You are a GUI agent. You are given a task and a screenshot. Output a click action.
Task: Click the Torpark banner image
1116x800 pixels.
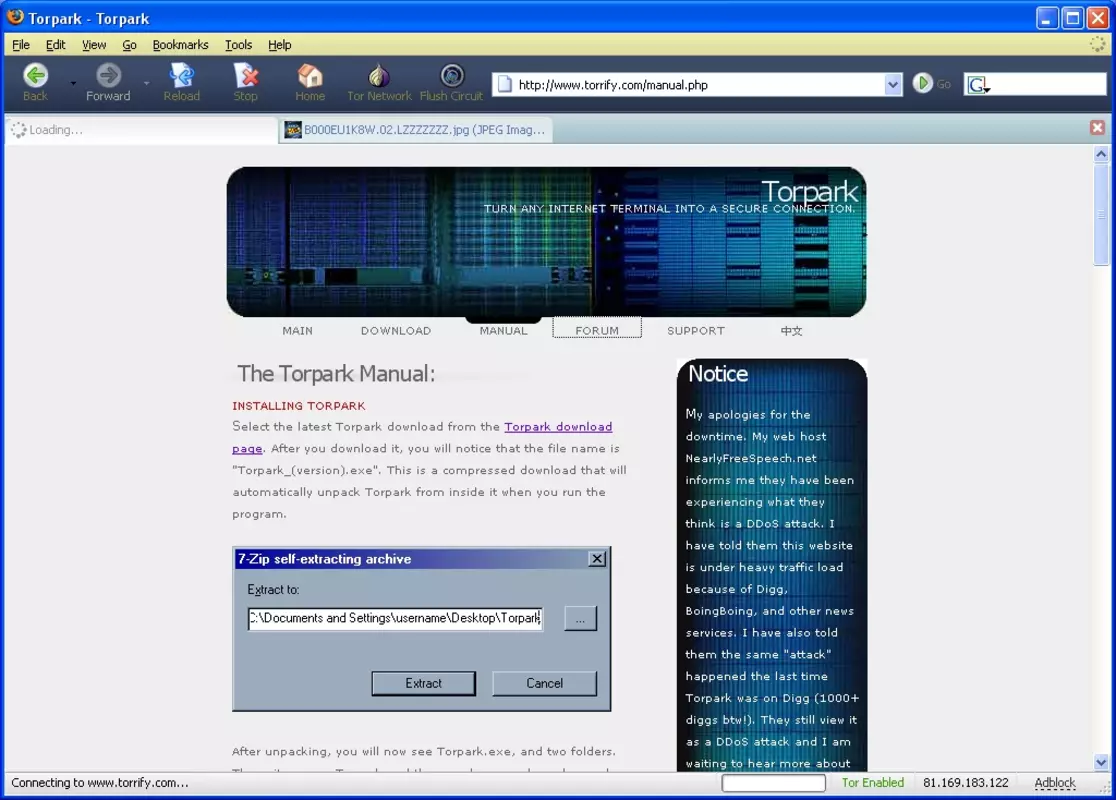(547, 242)
